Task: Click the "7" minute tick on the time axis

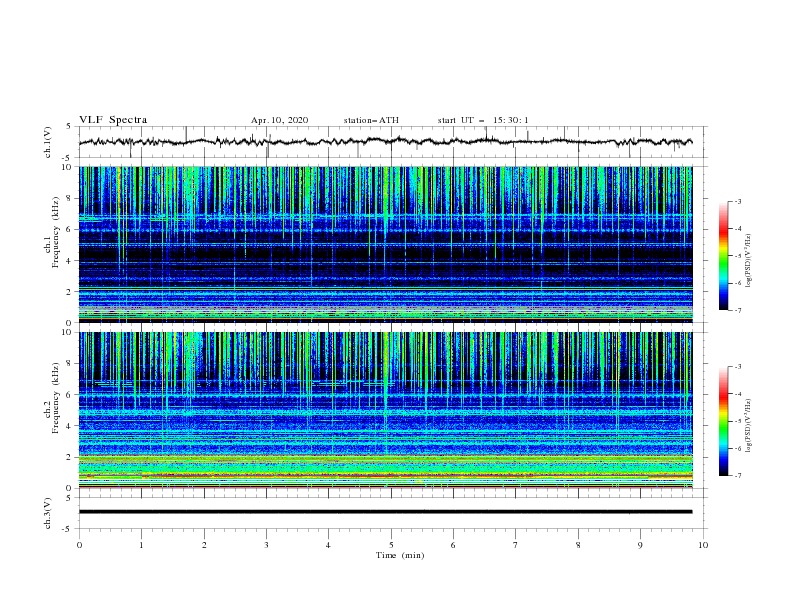Action: (x=516, y=545)
